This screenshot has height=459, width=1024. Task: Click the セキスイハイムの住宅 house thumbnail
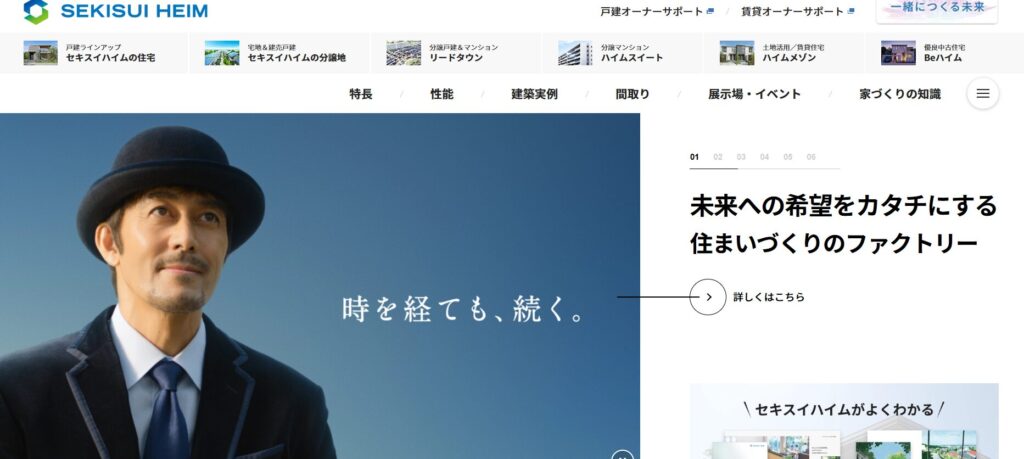pos(40,53)
